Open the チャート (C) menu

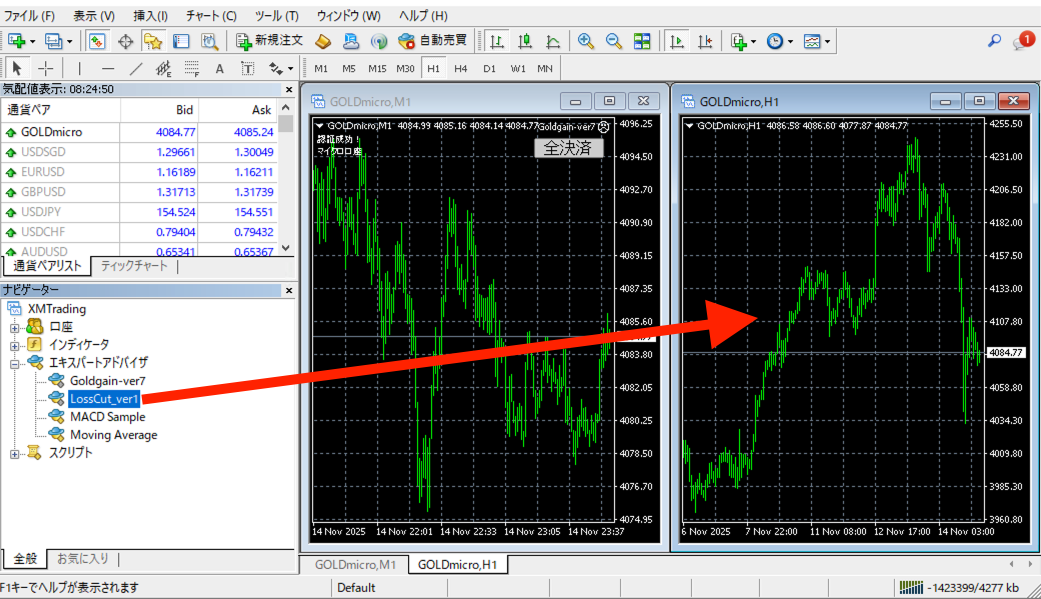coord(211,16)
